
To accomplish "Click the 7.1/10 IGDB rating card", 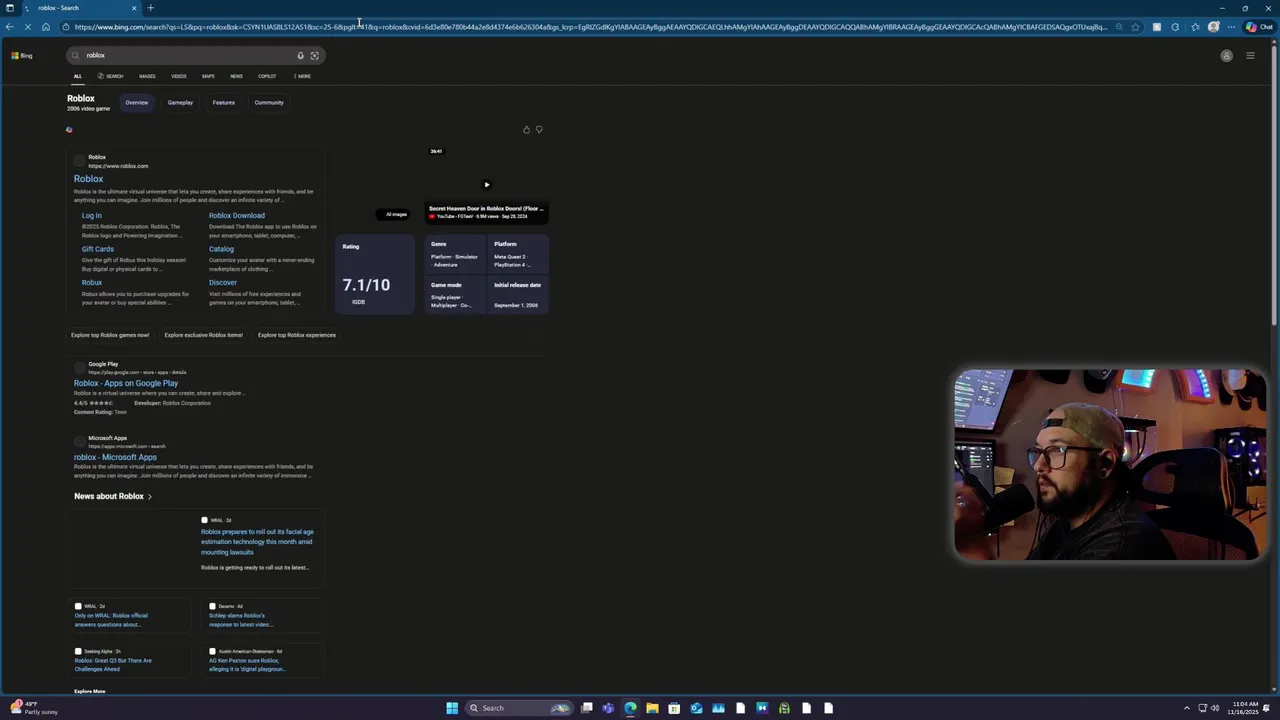I will point(375,274).
